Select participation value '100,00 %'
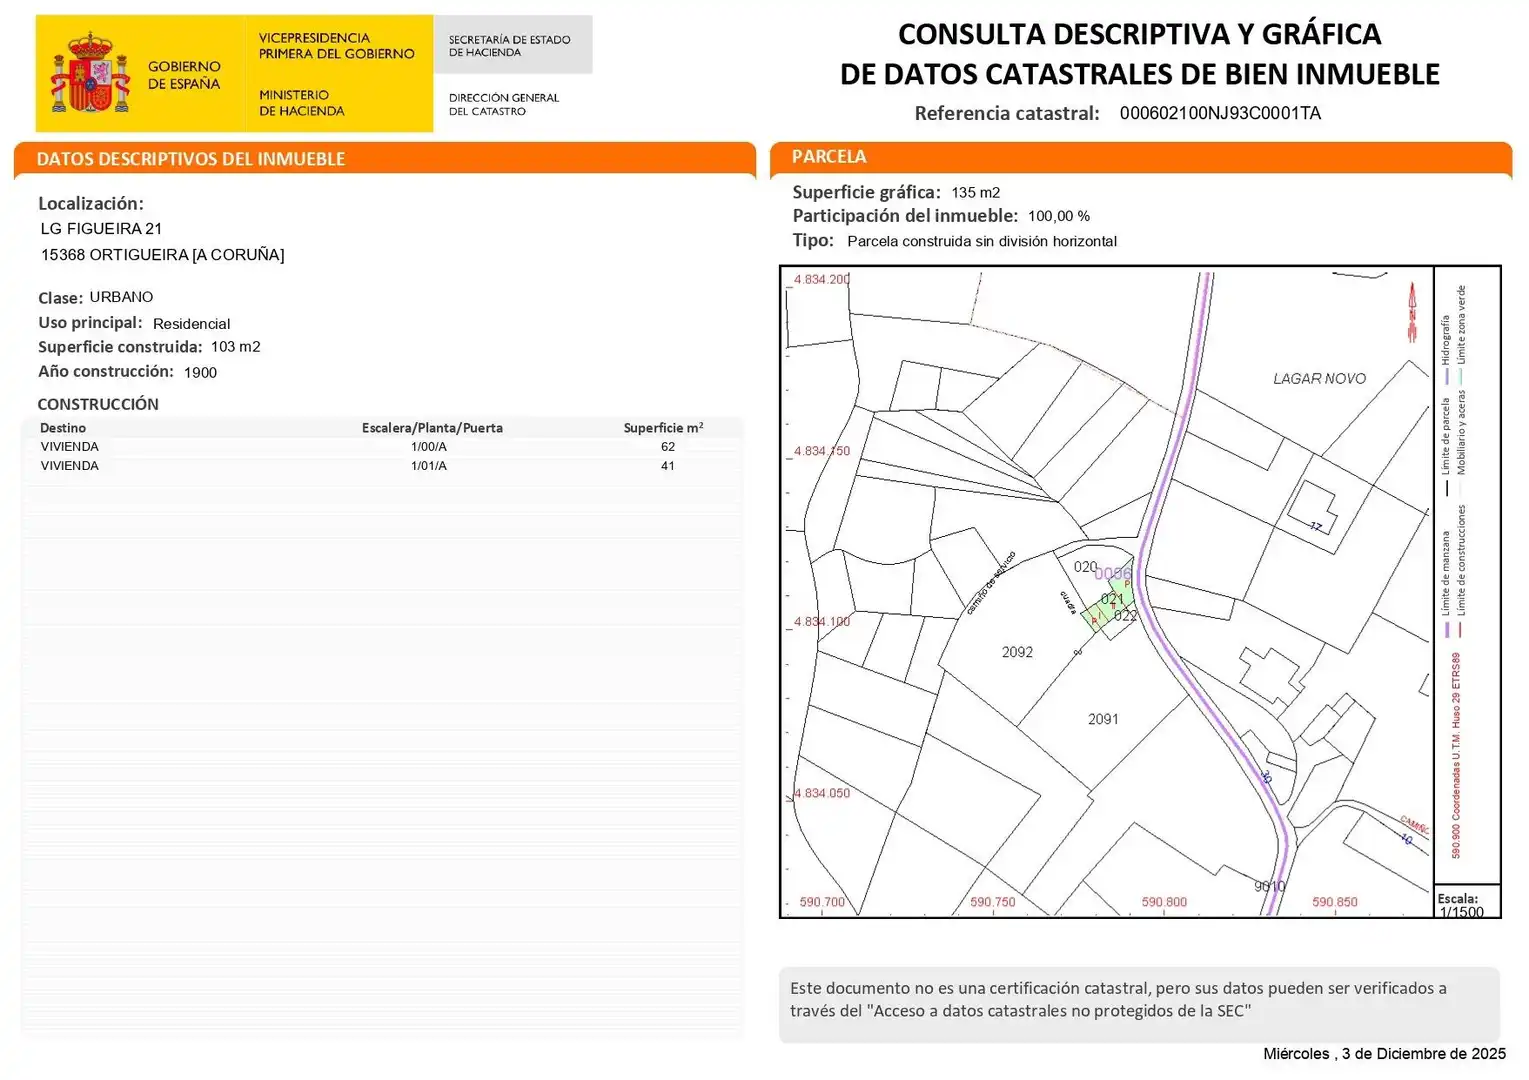The image size is (1529, 1080). tap(1059, 216)
